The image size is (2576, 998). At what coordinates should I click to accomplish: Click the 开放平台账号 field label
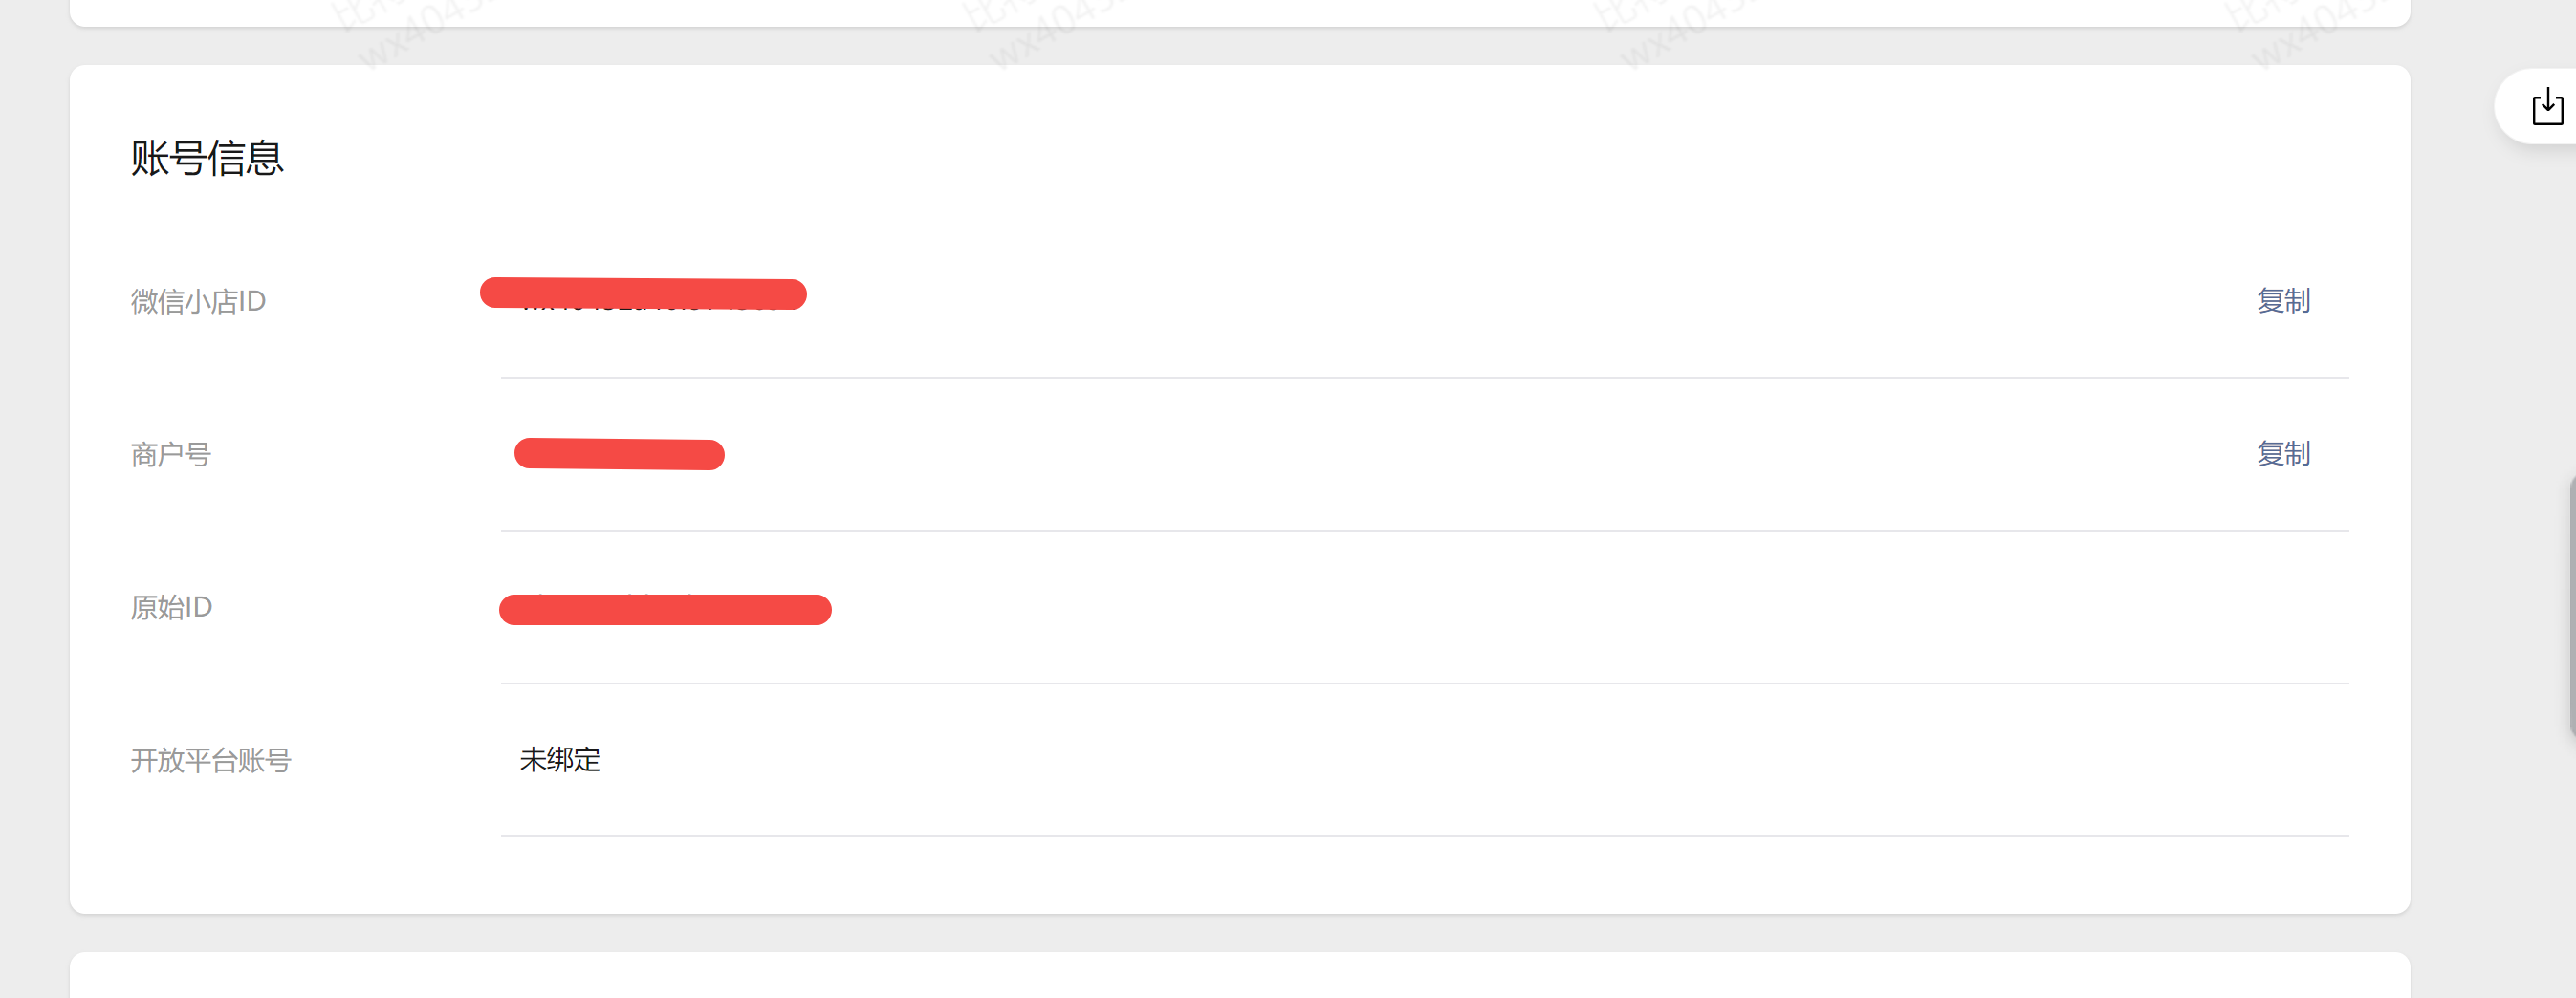(211, 761)
